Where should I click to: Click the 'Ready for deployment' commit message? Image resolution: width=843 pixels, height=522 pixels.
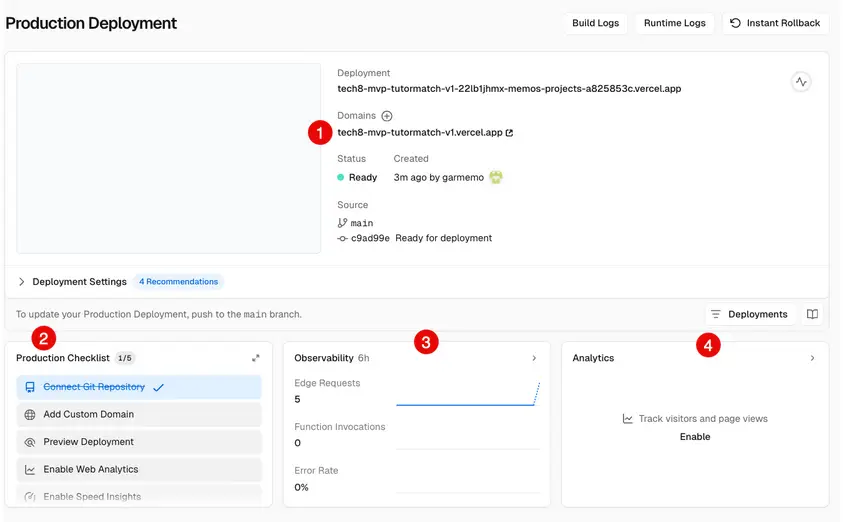click(444, 238)
